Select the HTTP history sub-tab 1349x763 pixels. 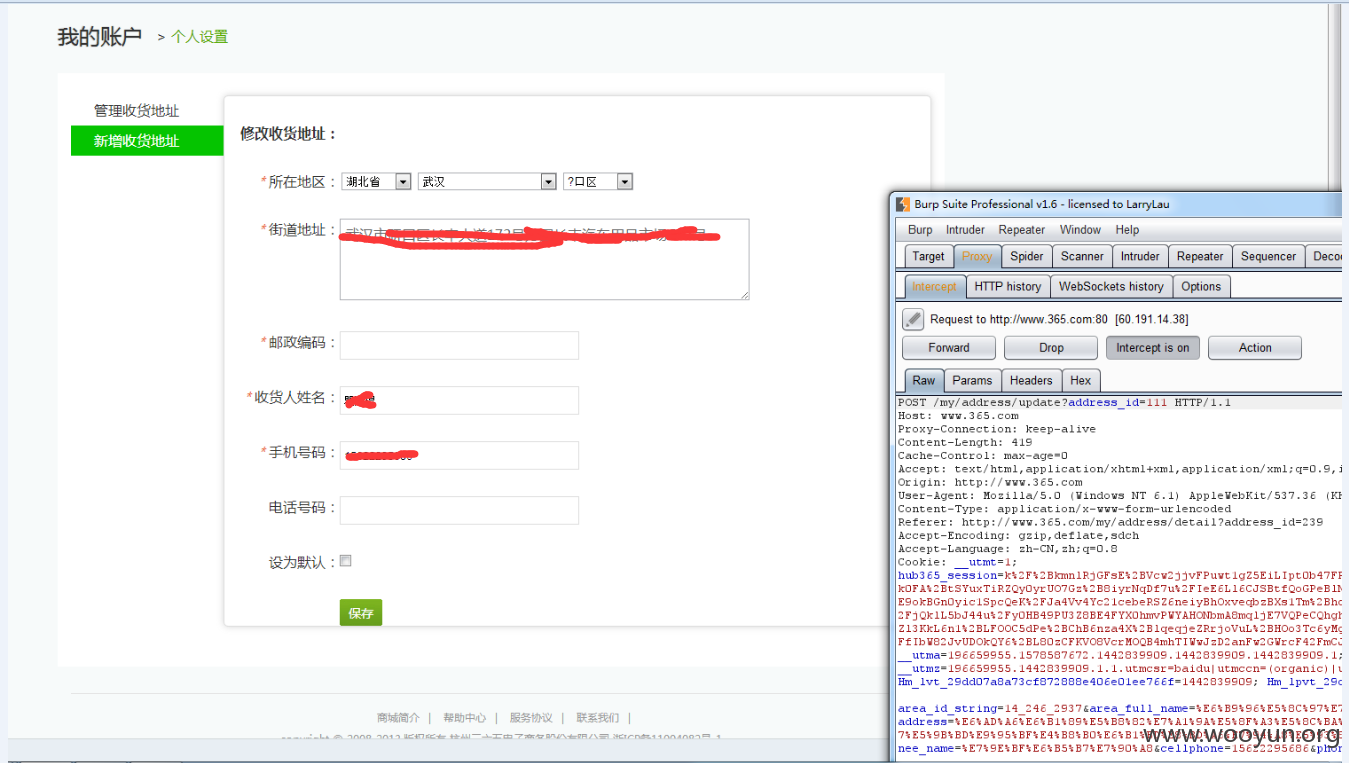pyautogui.click(x=1007, y=286)
